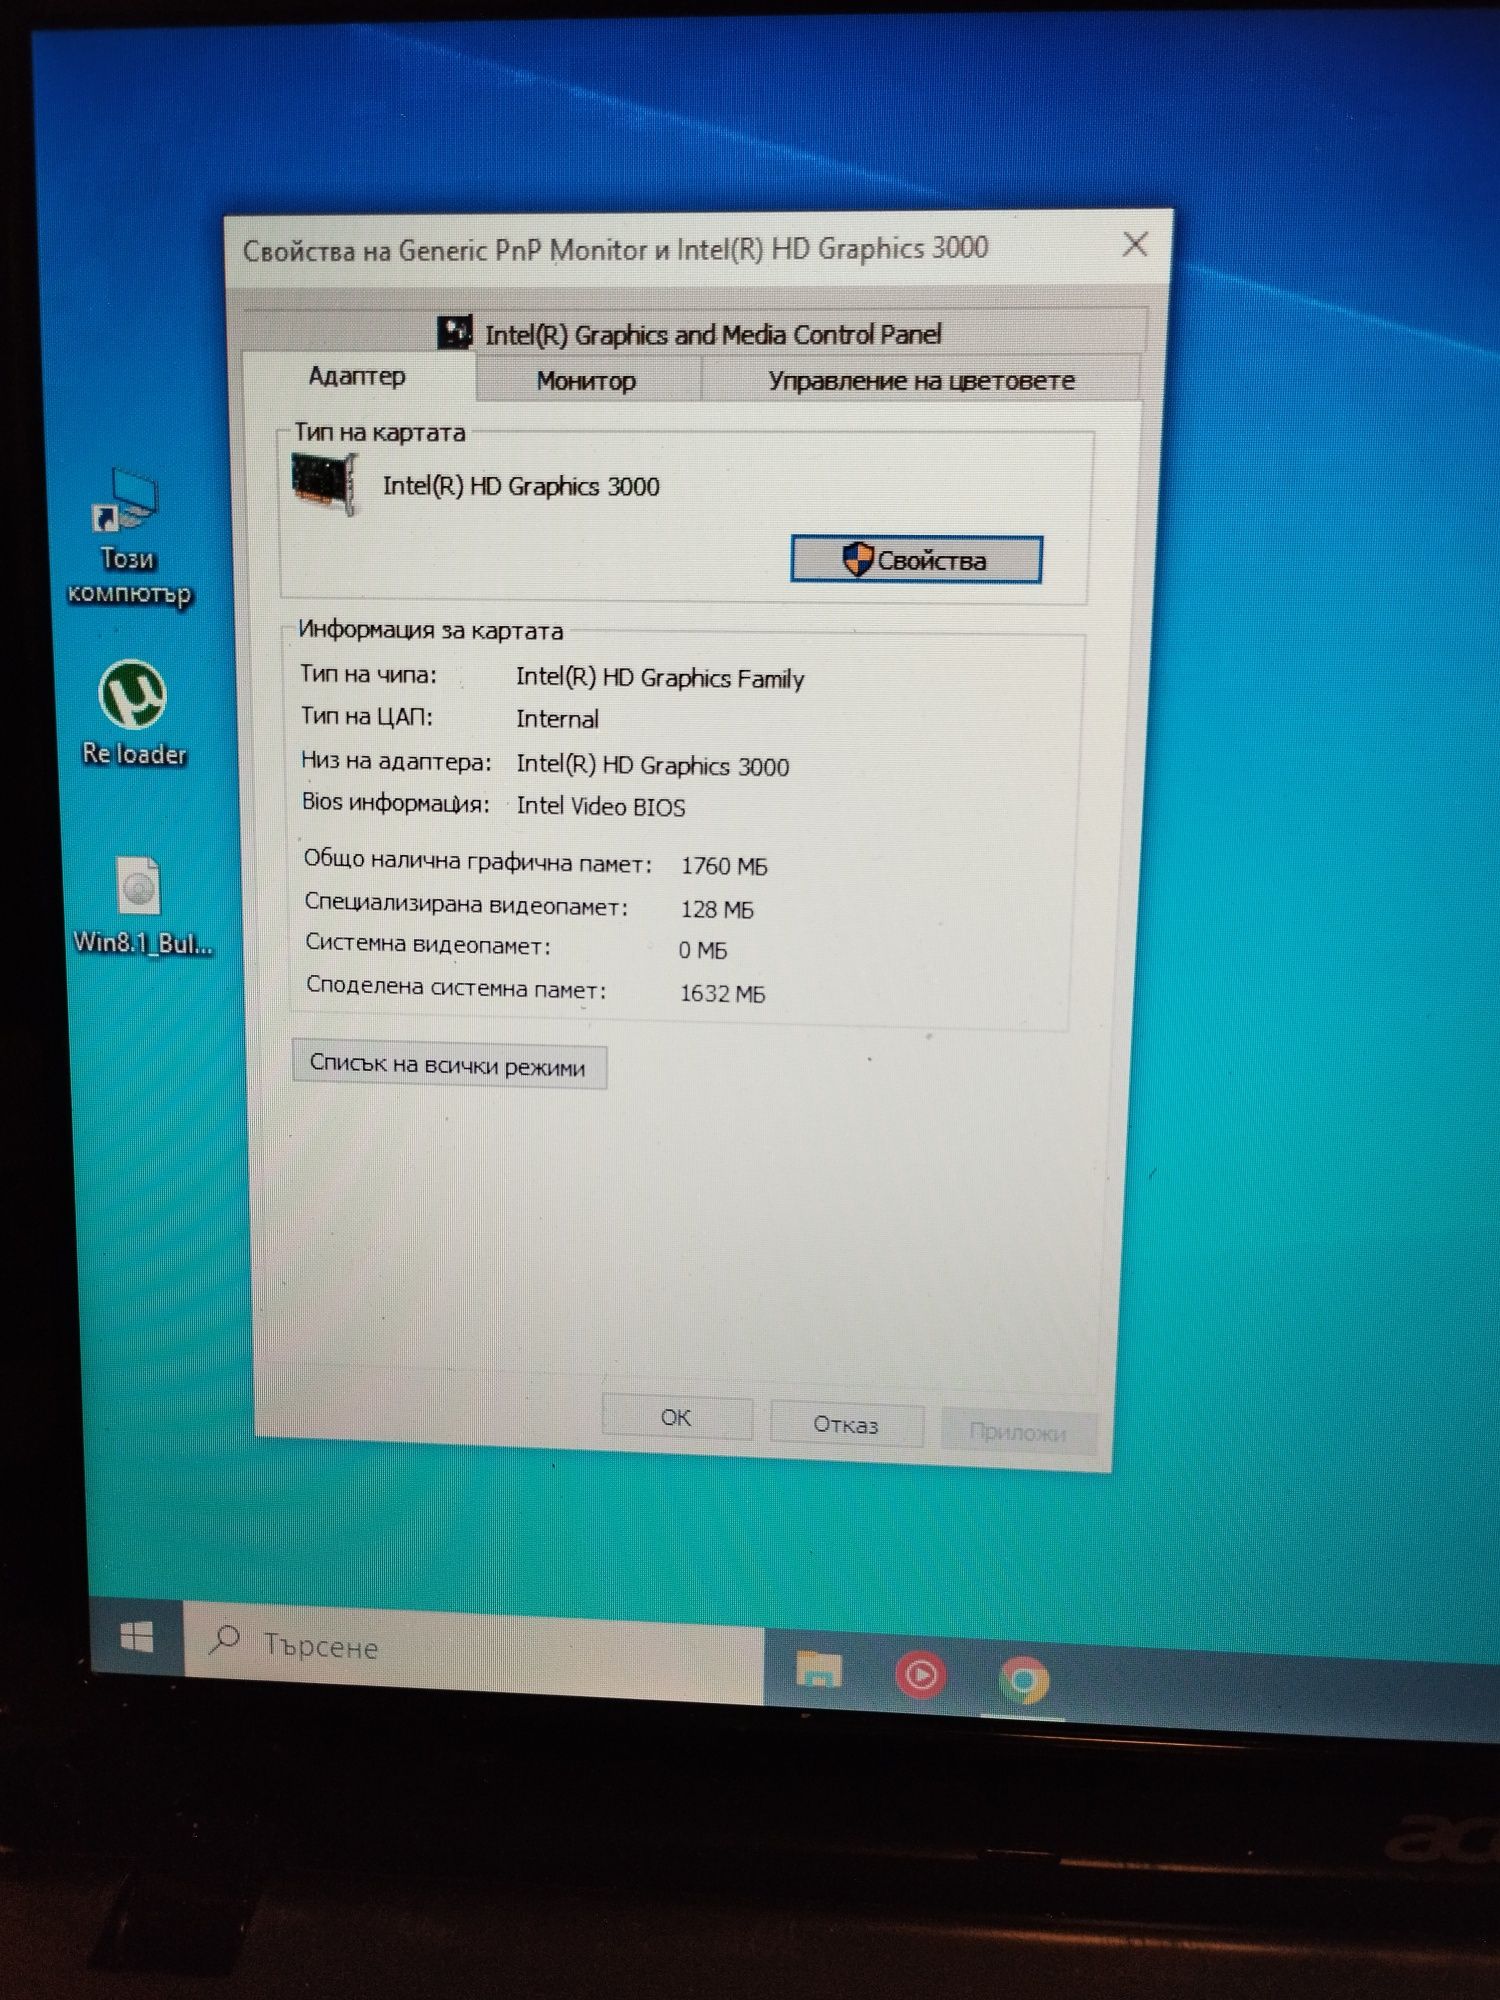Confirm with the OK button
1500x2000 pixels.
676,1417
